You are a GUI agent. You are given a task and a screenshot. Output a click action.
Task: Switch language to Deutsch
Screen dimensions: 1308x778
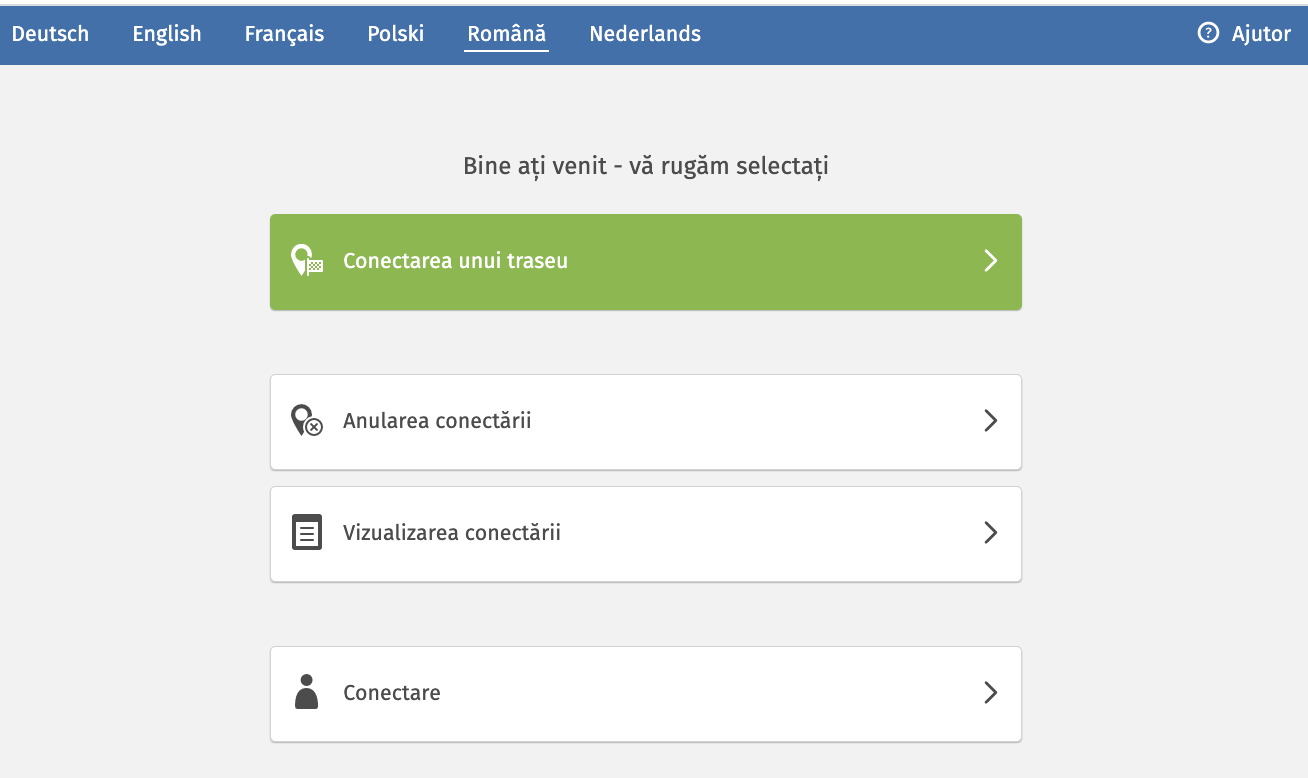(x=51, y=33)
